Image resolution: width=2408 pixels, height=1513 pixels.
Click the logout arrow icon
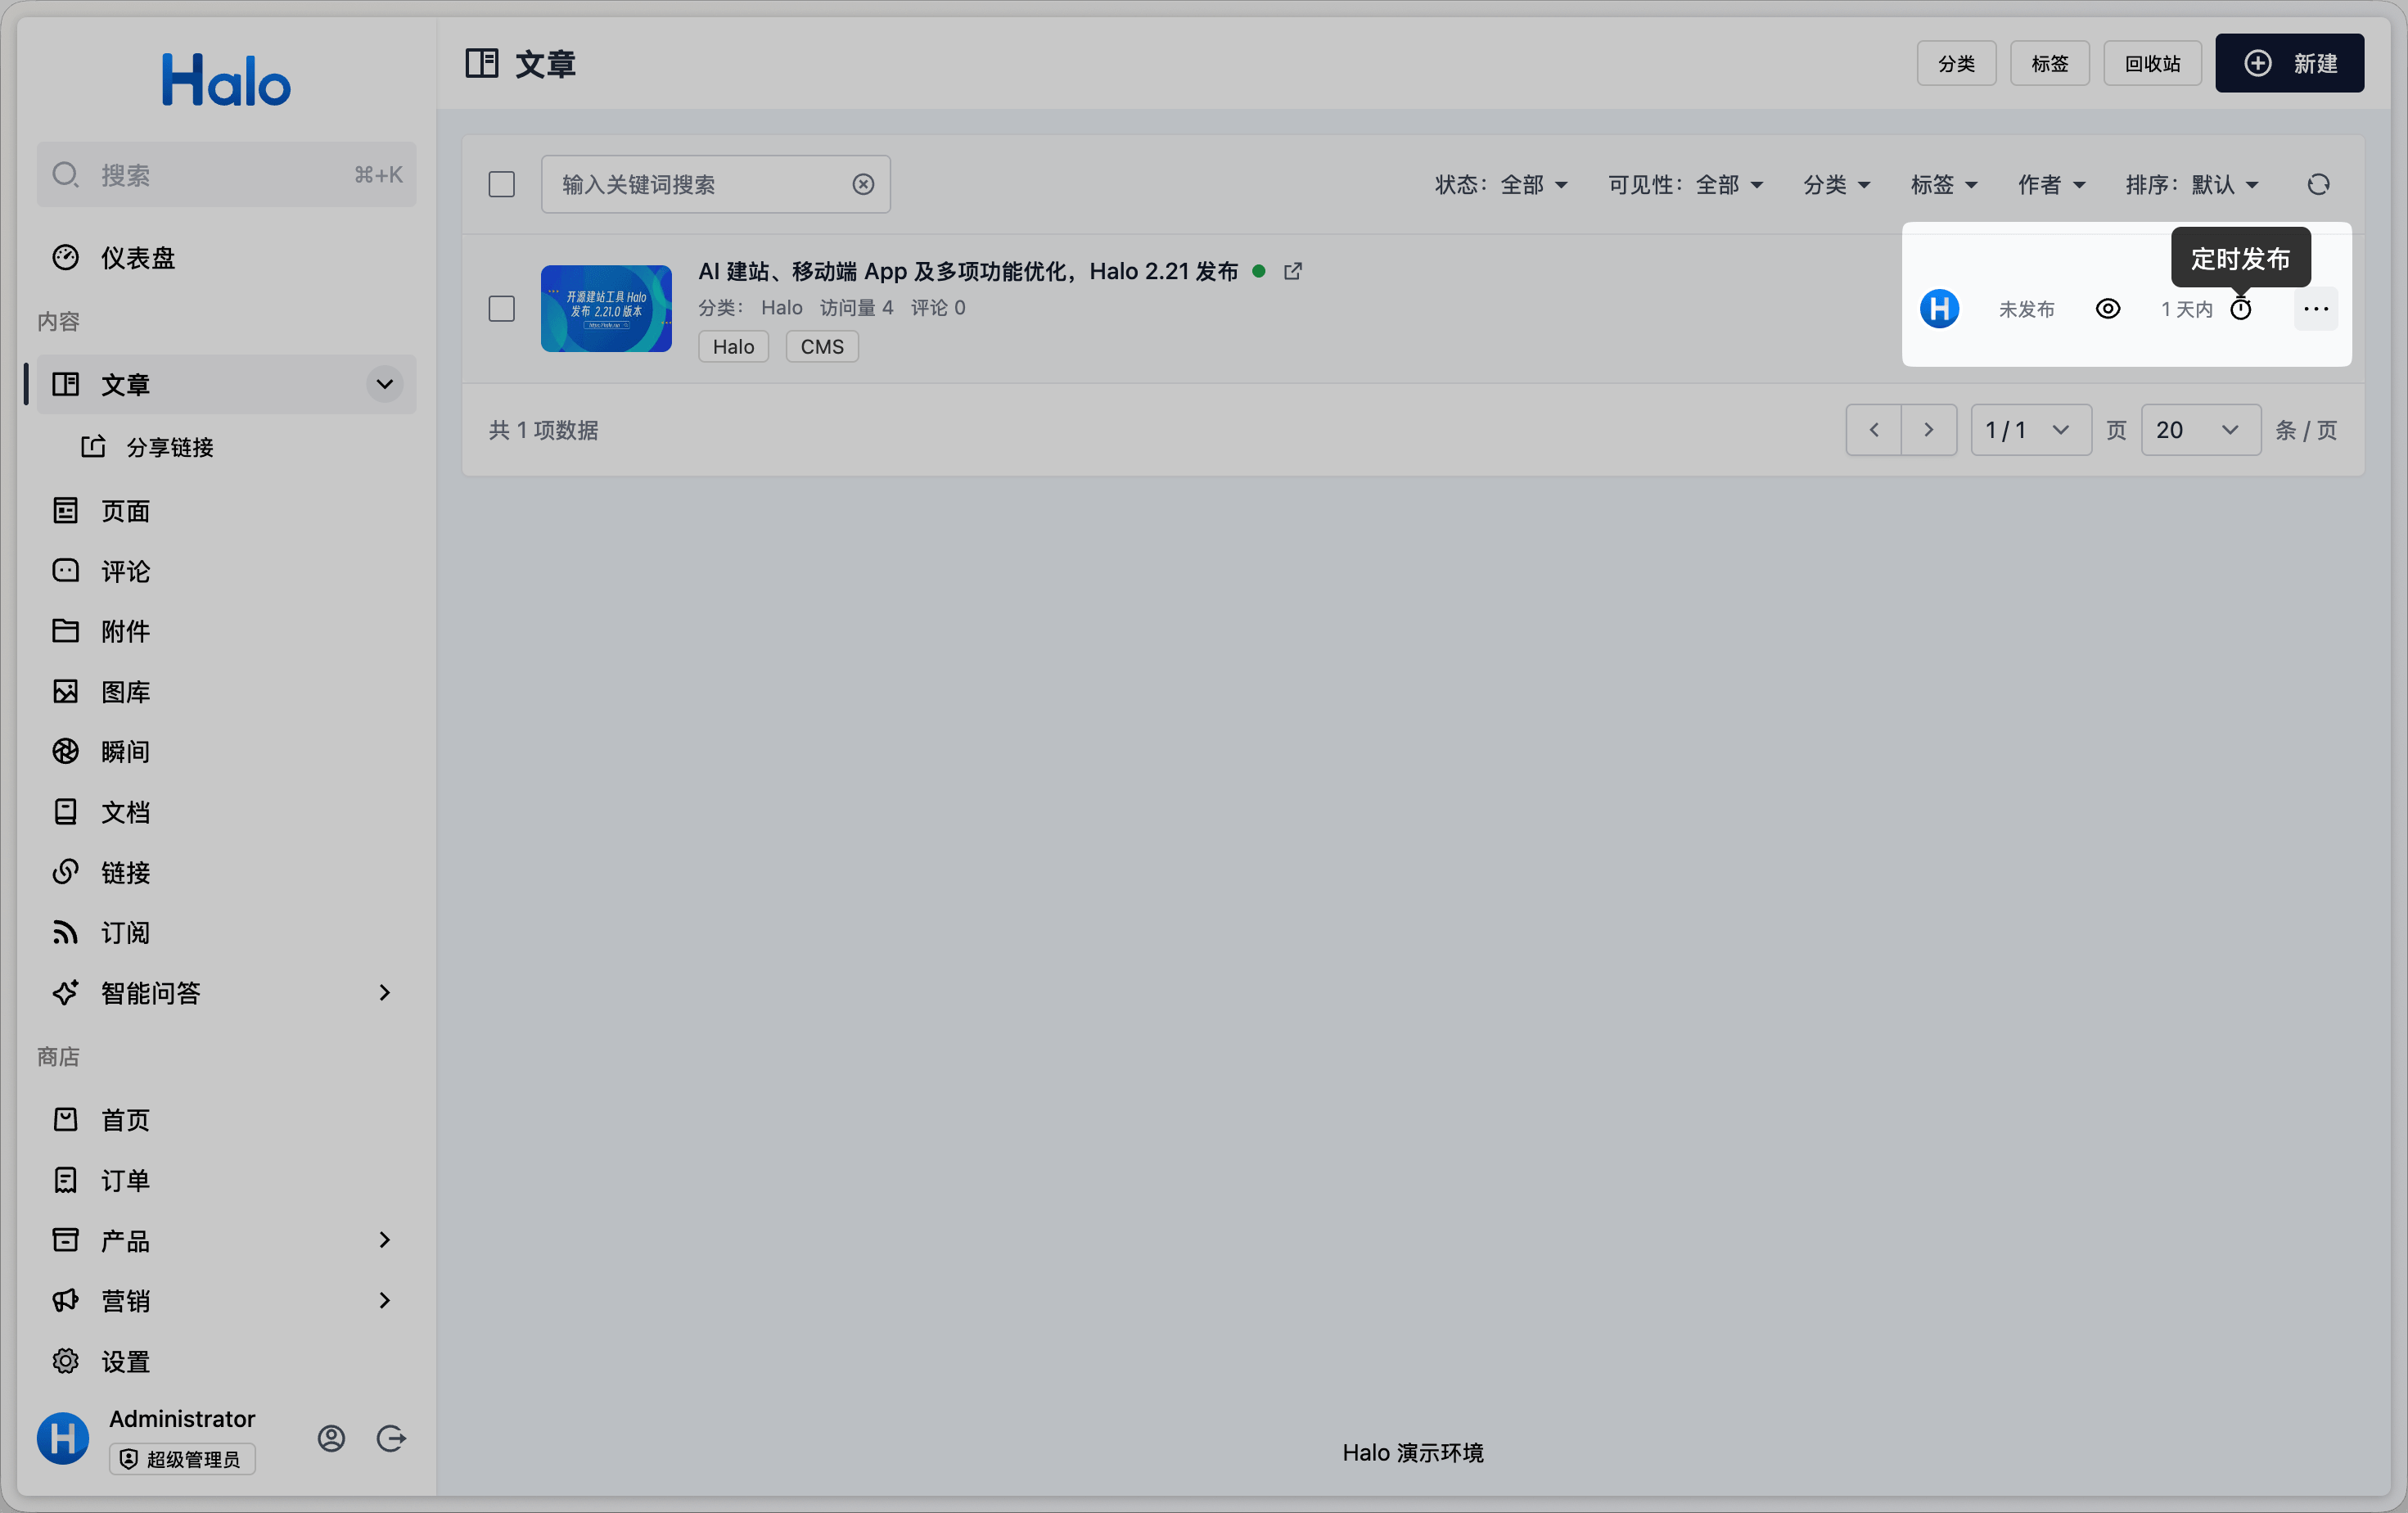pyautogui.click(x=391, y=1438)
